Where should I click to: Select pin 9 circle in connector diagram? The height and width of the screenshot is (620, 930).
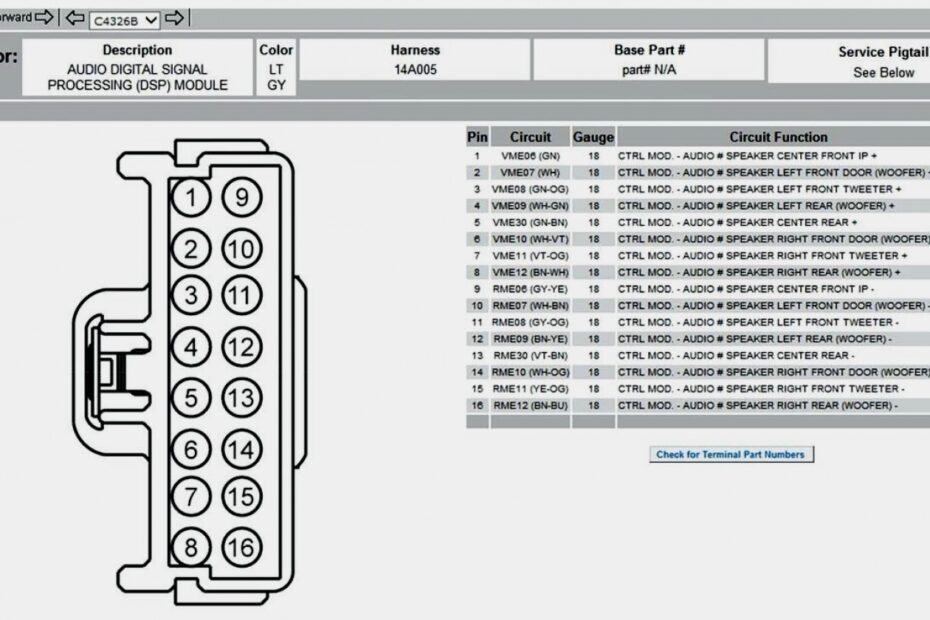(241, 198)
